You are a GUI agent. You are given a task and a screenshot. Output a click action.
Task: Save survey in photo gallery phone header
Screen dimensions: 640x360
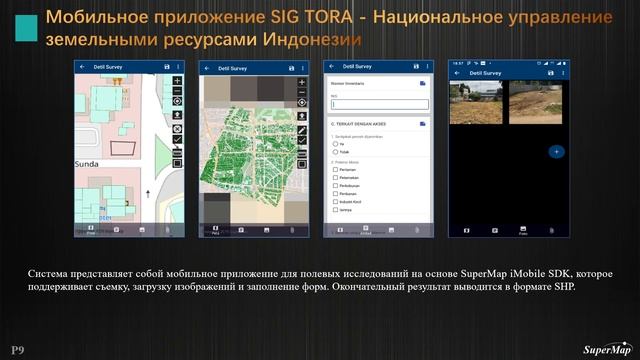click(551, 73)
